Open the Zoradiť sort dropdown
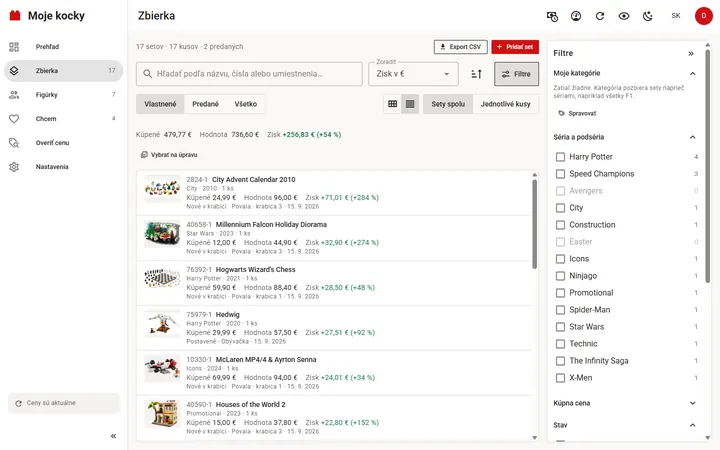 (413, 74)
